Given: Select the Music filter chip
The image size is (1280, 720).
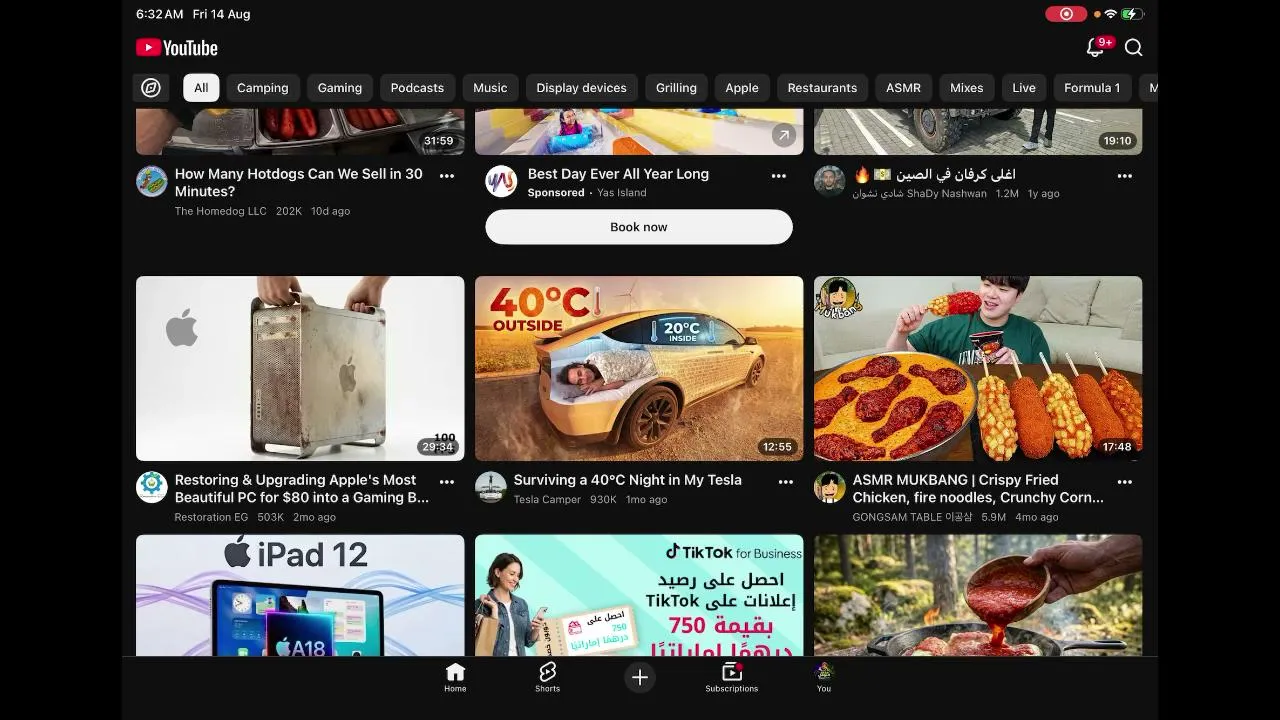Looking at the screenshot, I should [x=490, y=88].
